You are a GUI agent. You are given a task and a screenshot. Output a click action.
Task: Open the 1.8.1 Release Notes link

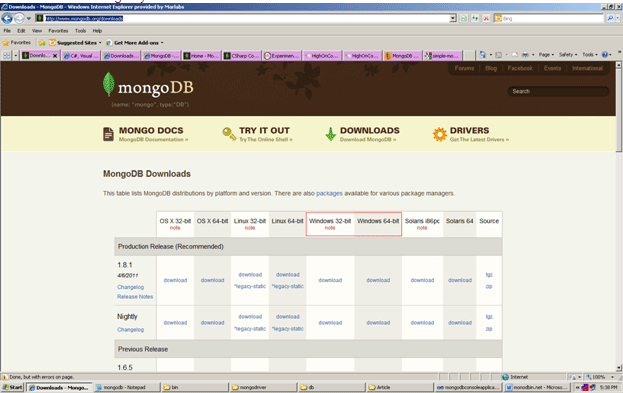pos(135,297)
